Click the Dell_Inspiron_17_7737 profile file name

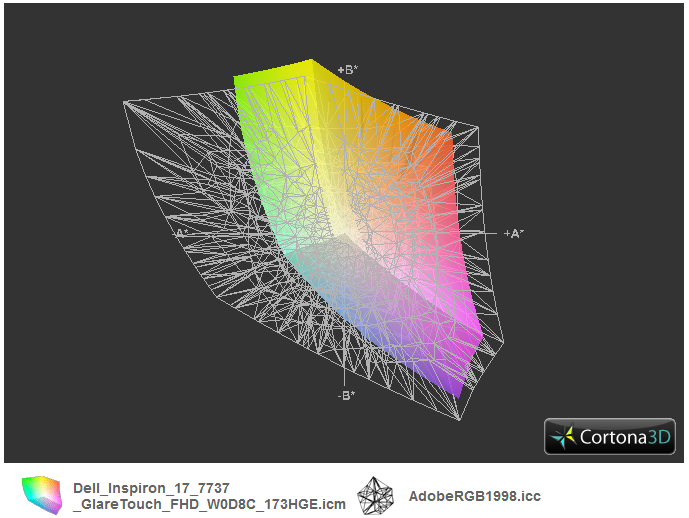coord(209,496)
